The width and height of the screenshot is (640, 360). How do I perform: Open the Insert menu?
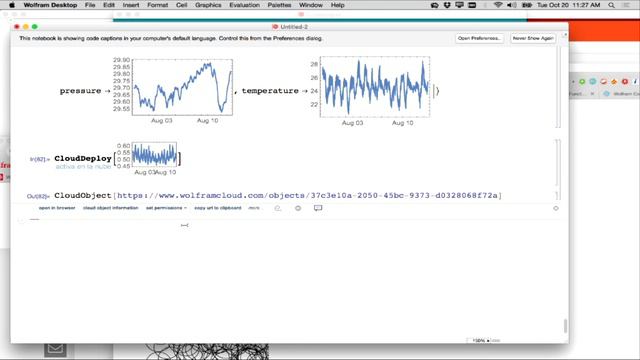coord(131,5)
